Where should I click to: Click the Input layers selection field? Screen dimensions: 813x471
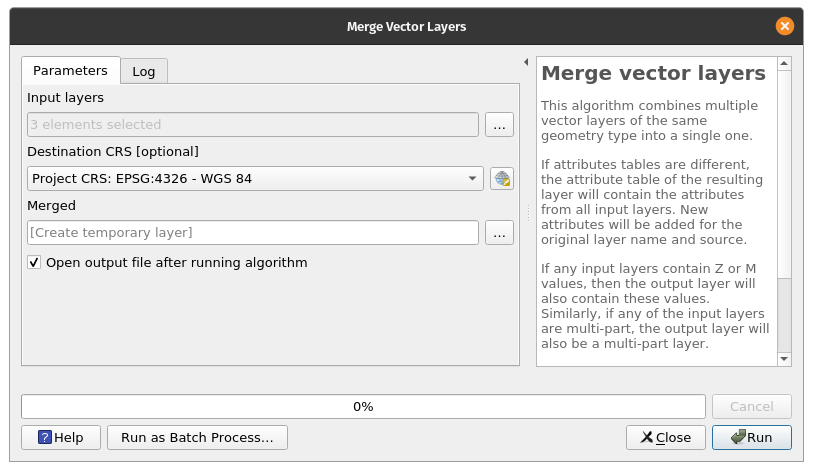pos(253,125)
